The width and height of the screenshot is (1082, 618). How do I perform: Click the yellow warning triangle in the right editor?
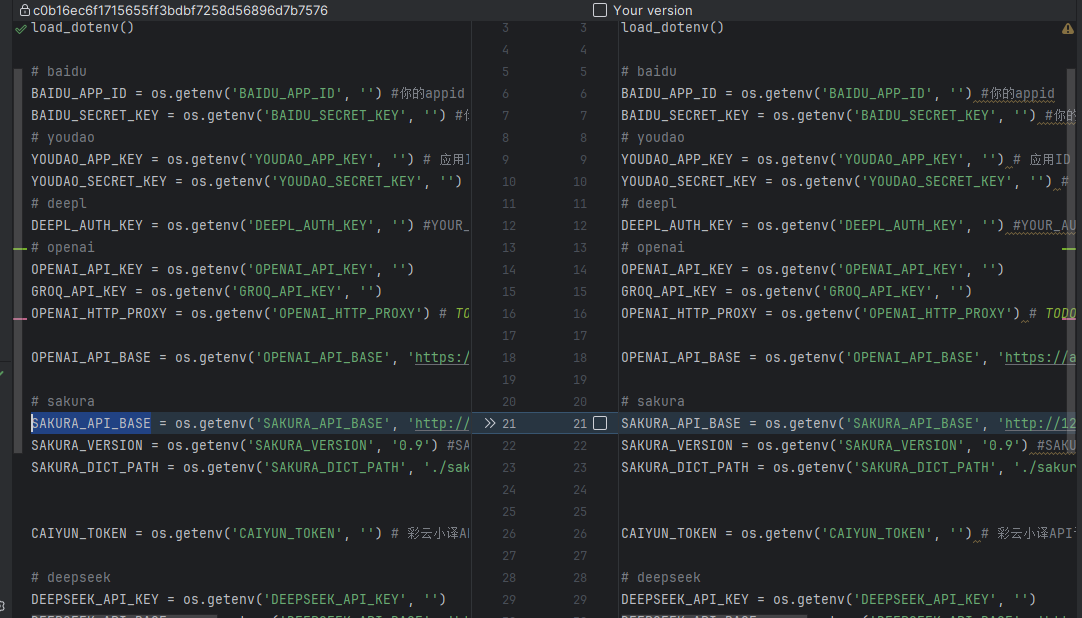click(x=1068, y=29)
